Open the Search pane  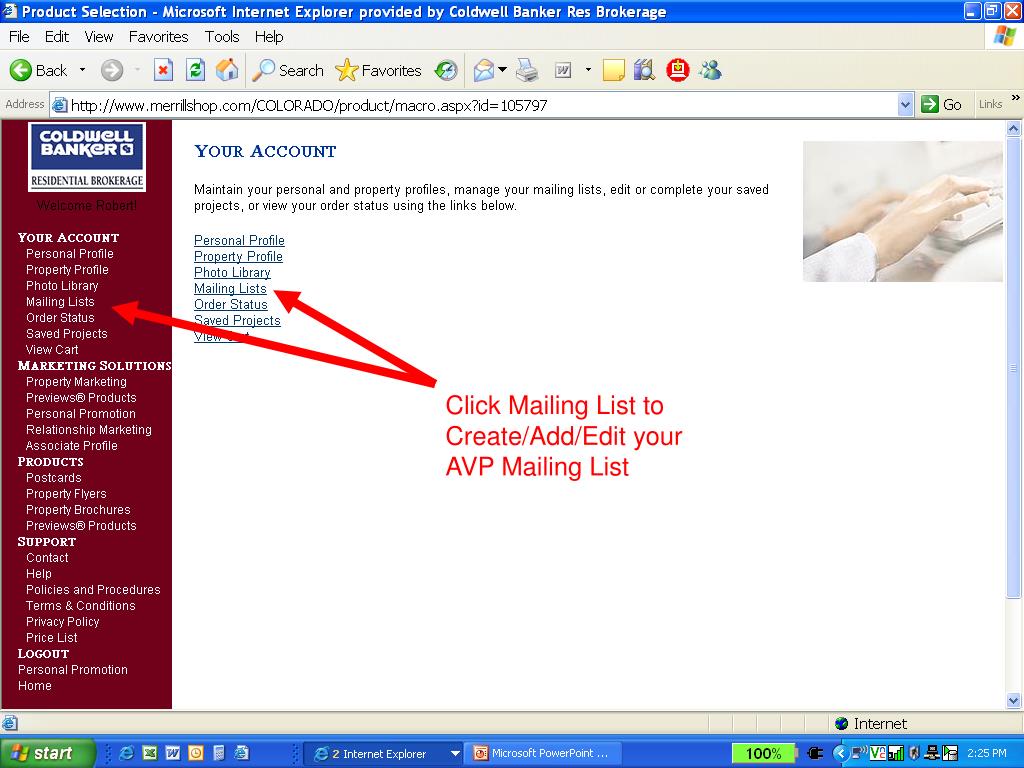click(288, 70)
